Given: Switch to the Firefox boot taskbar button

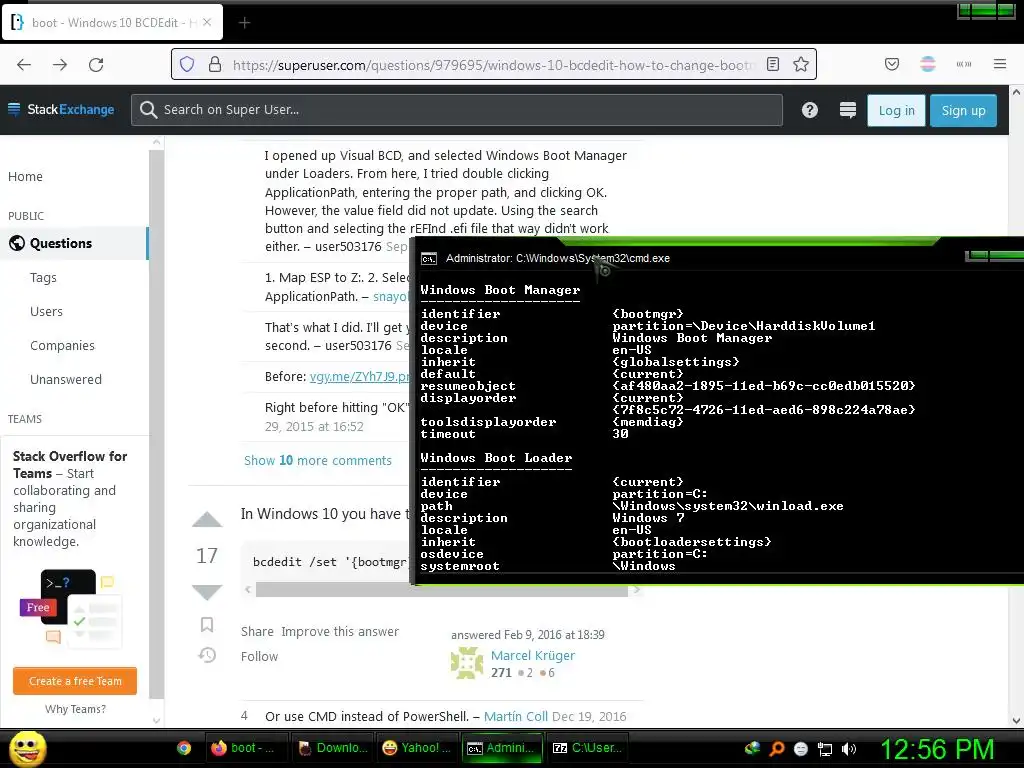Looking at the screenshot, I should click(246, 748).
